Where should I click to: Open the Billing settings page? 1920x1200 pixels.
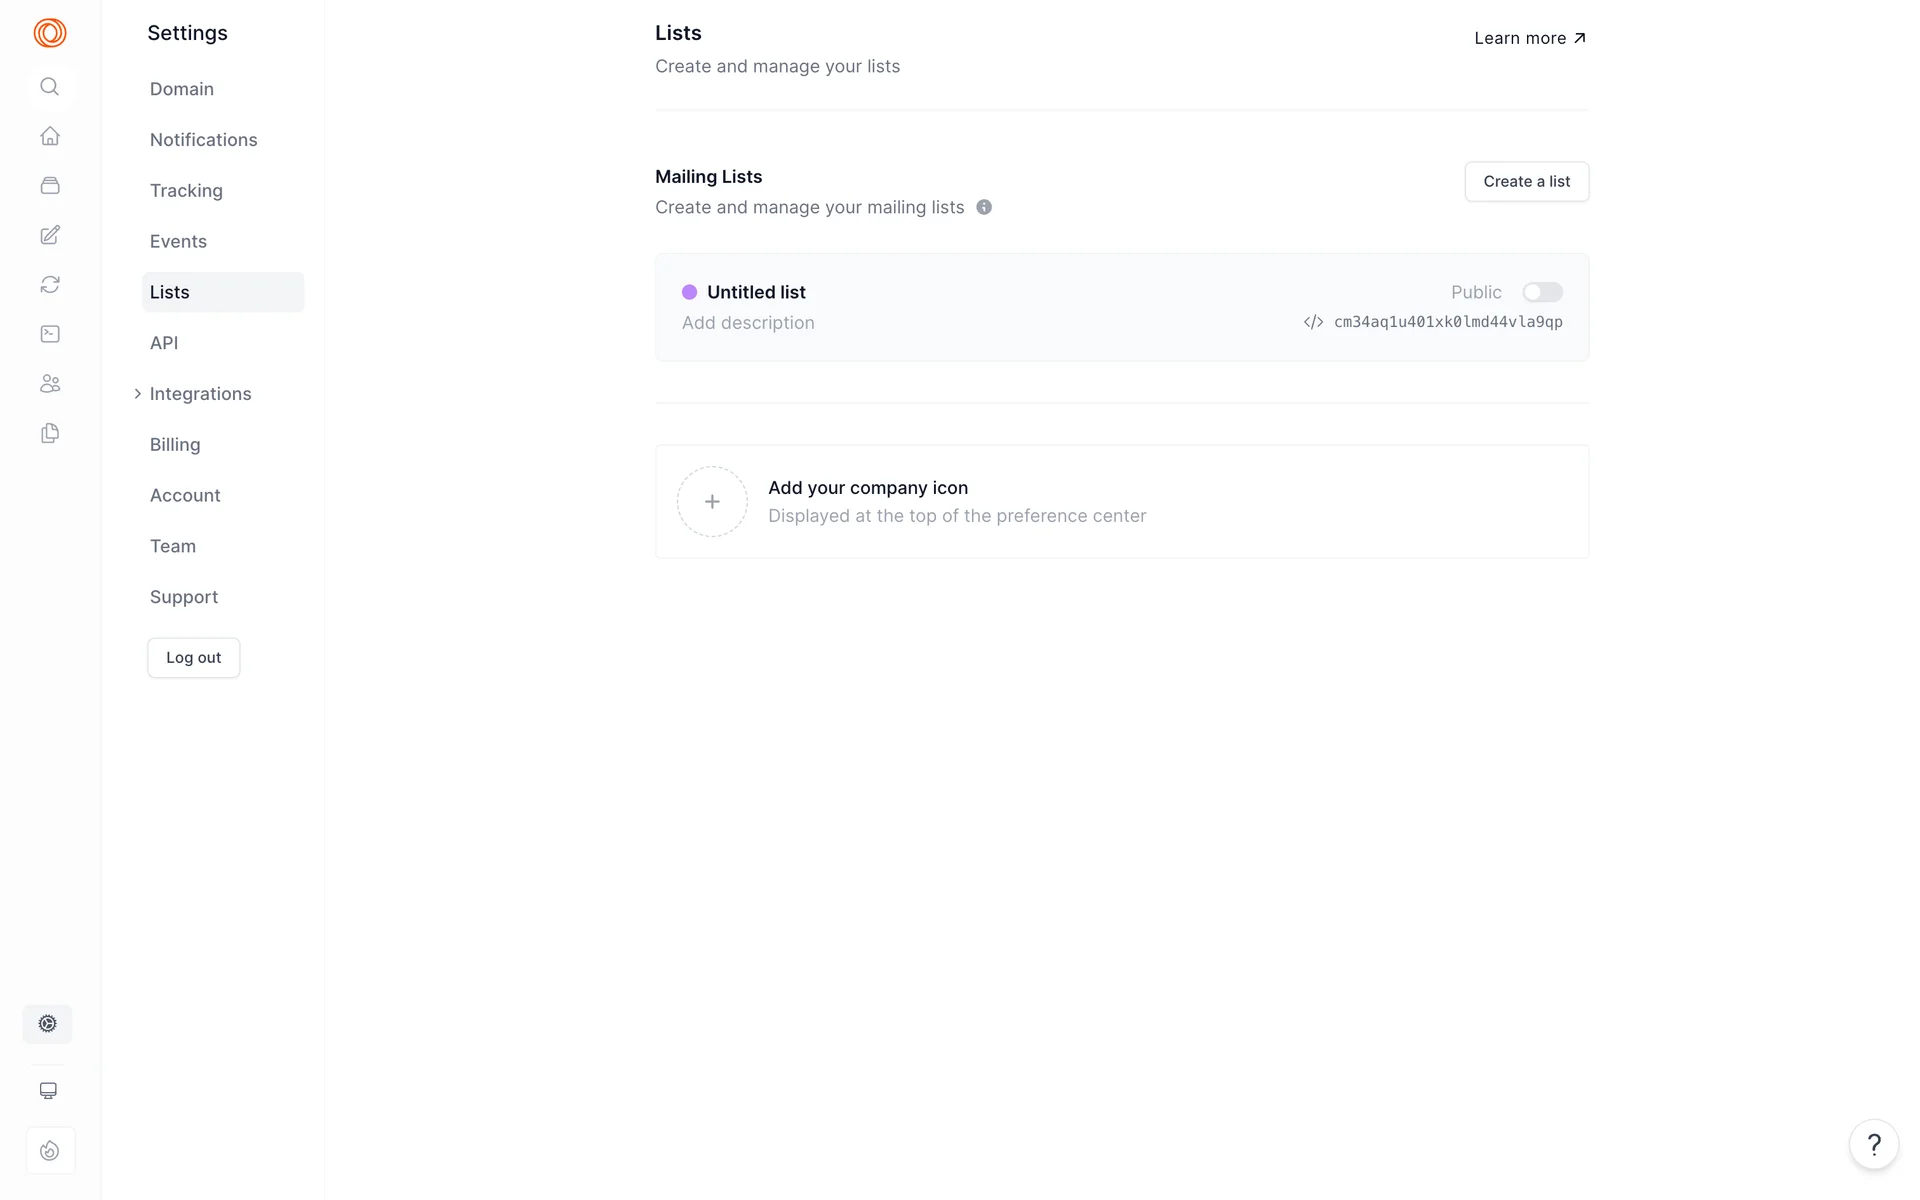(x=175, y=445)
